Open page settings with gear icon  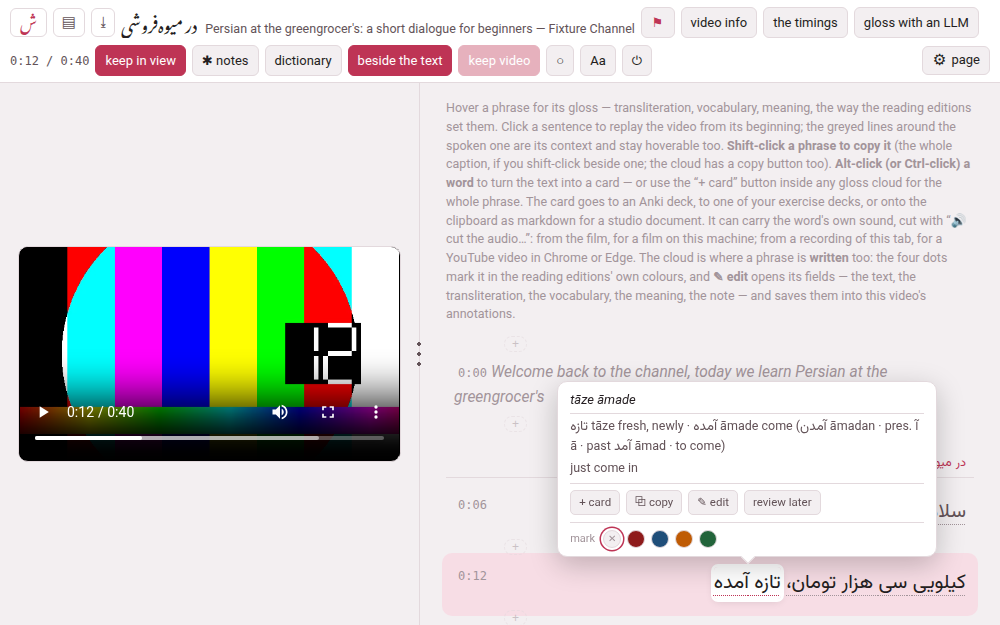click(x=956, y=60)
